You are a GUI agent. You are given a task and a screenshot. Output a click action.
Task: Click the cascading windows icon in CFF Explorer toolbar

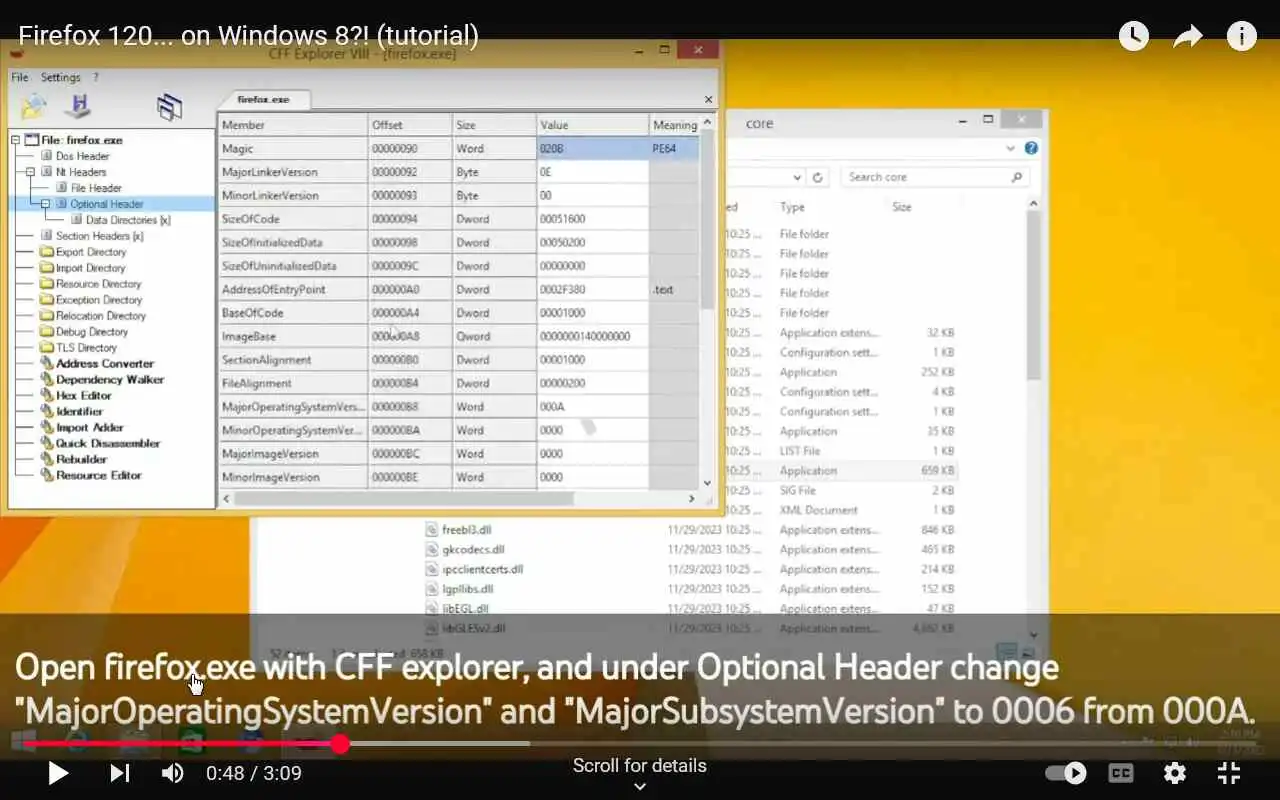click(x=169, y=107)
